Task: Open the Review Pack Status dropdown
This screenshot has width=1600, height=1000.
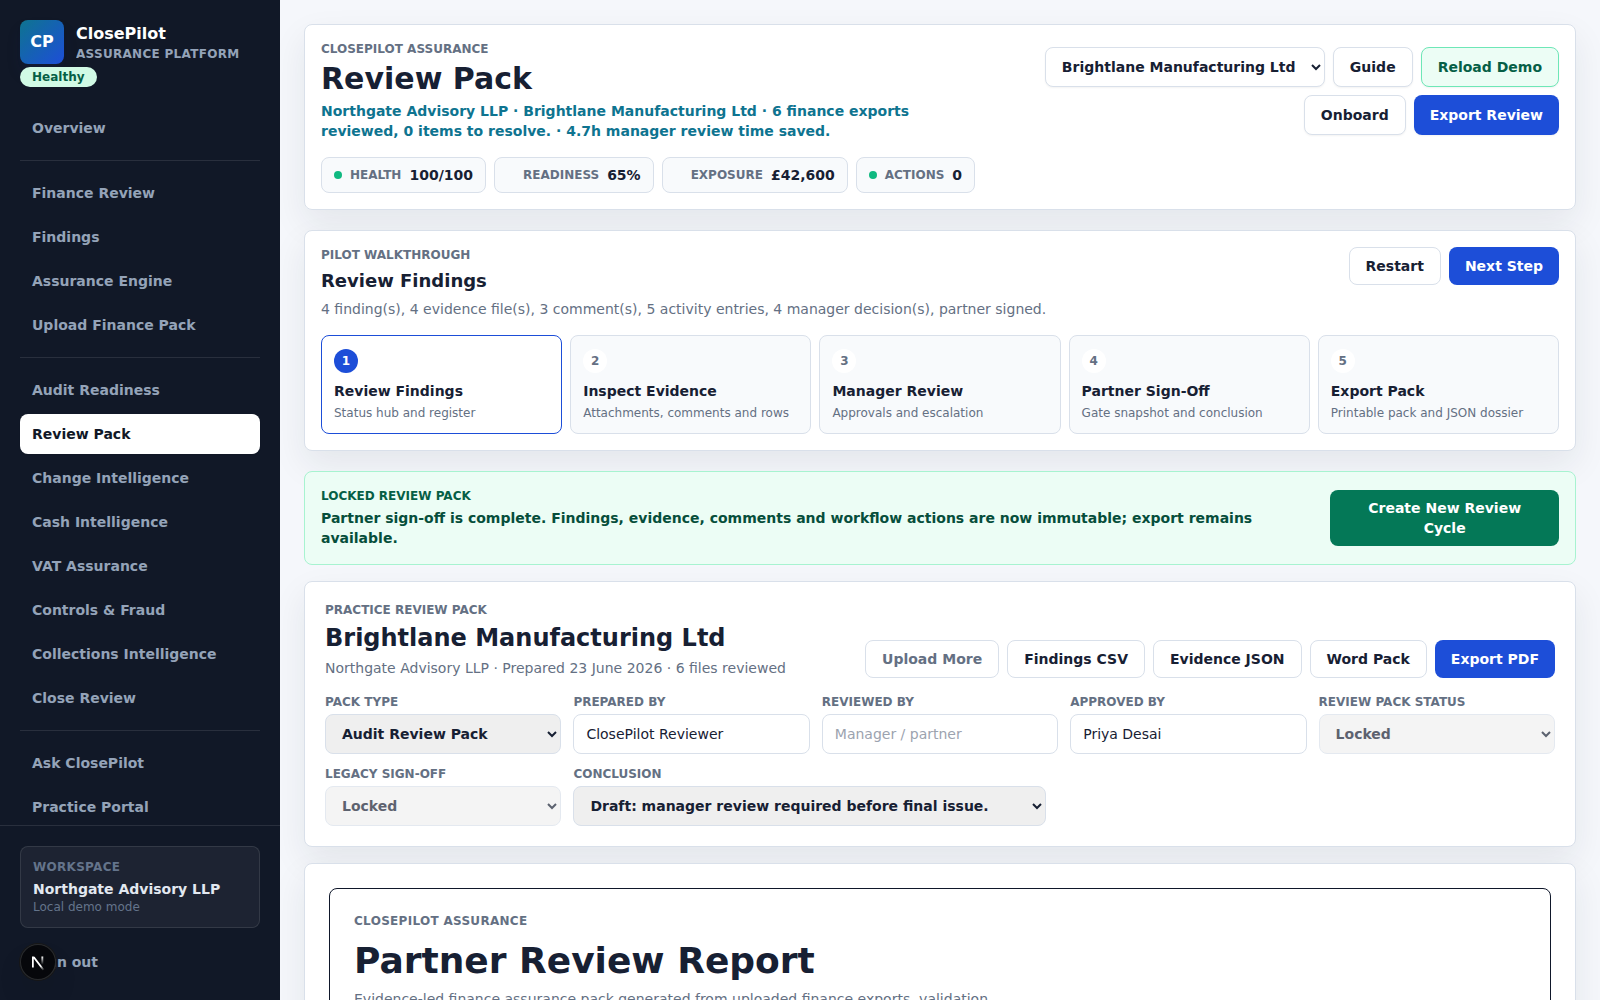Action: pyautogui.click(x=1436, y=734)
